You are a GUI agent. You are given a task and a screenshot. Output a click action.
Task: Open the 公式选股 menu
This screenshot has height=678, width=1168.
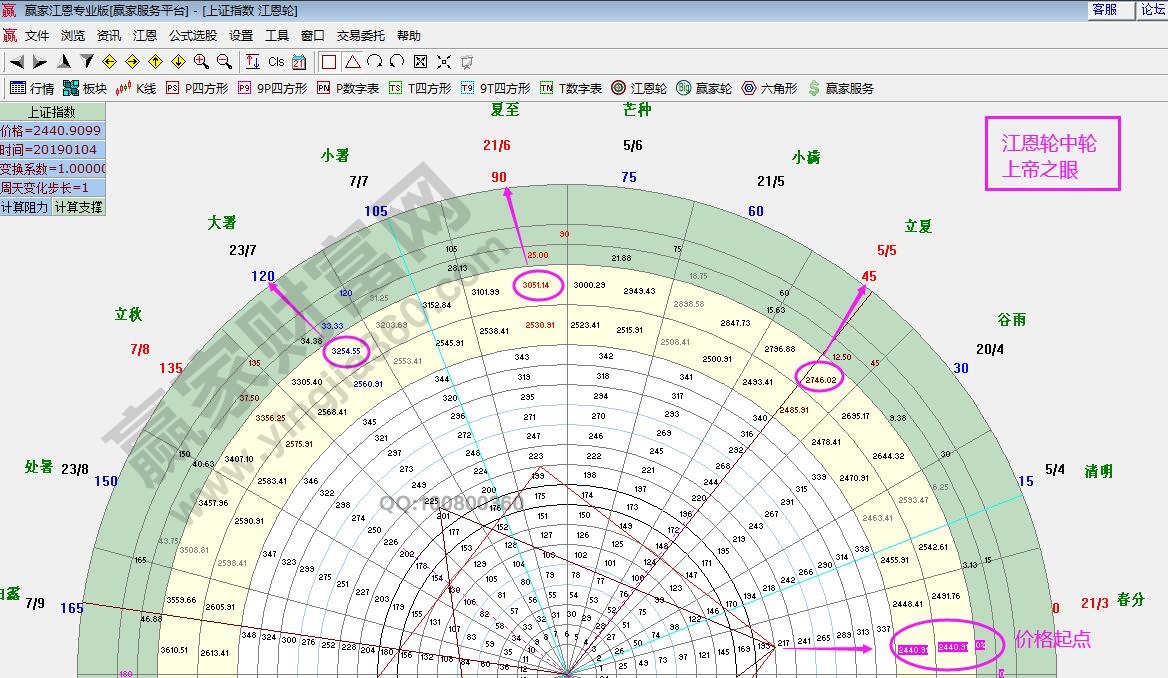click(x=192, y=35)
